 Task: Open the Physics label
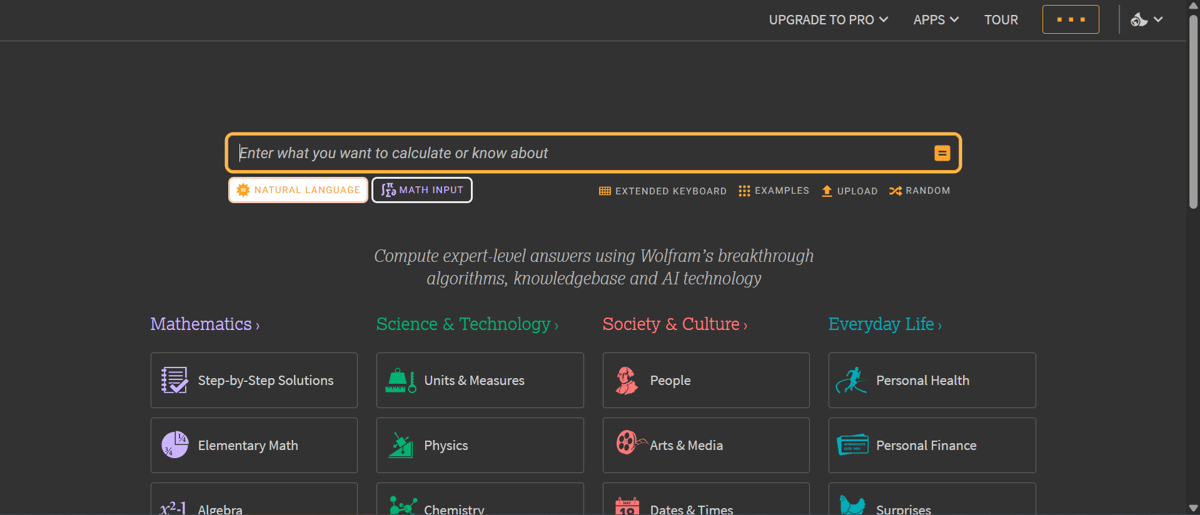coord(446,445)
